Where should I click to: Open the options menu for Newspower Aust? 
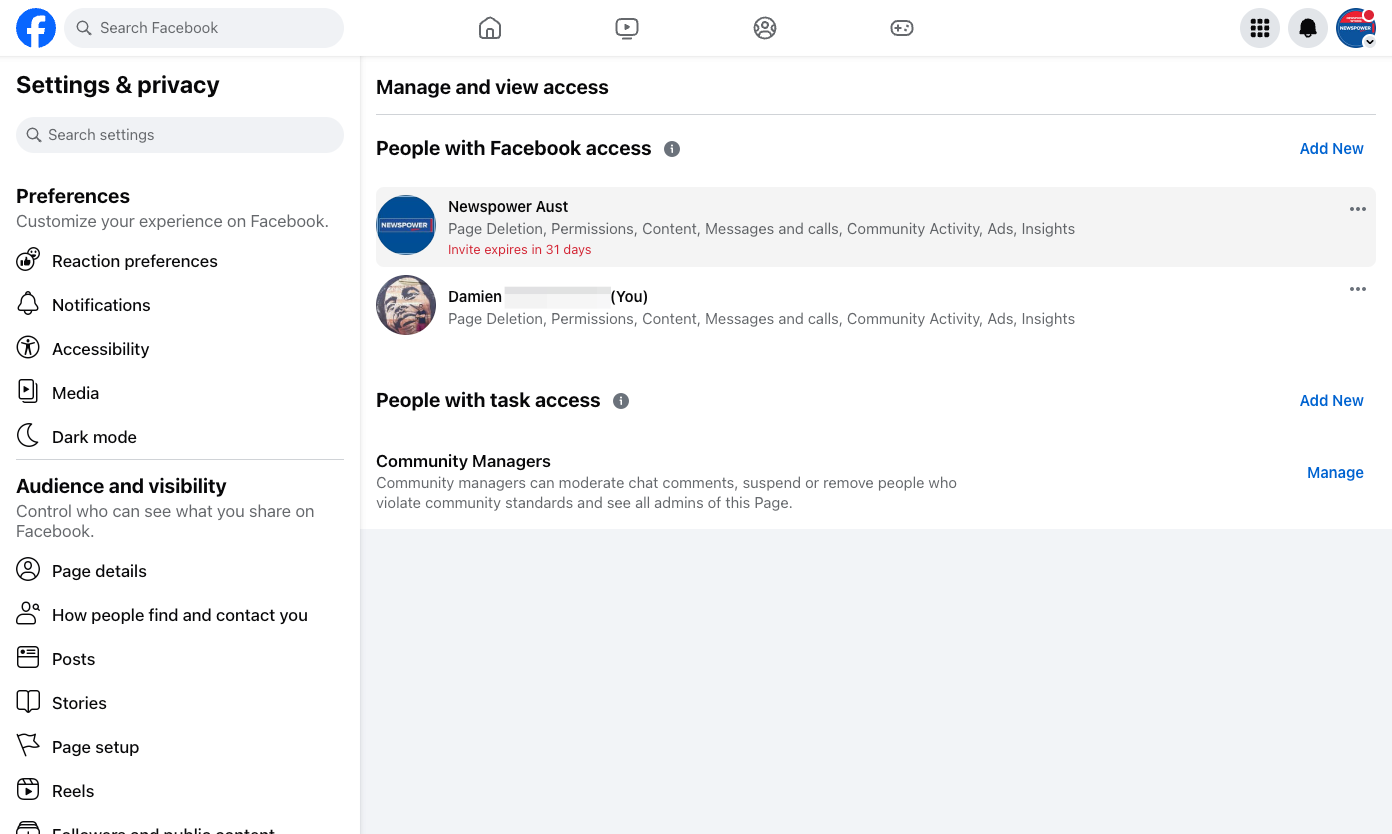(x=1357, y=209)
